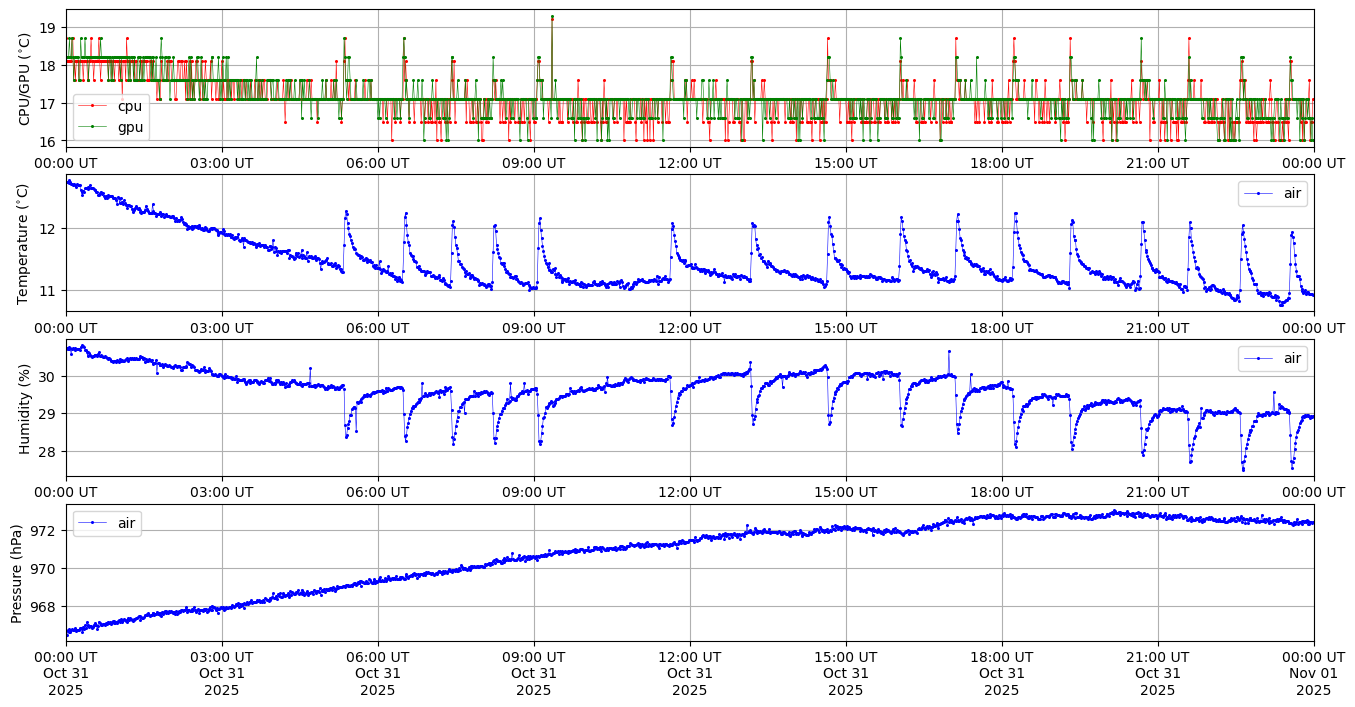Click the 968 tick on the Pressure axis
1355x707 pixels.
[x=46, y=607]
